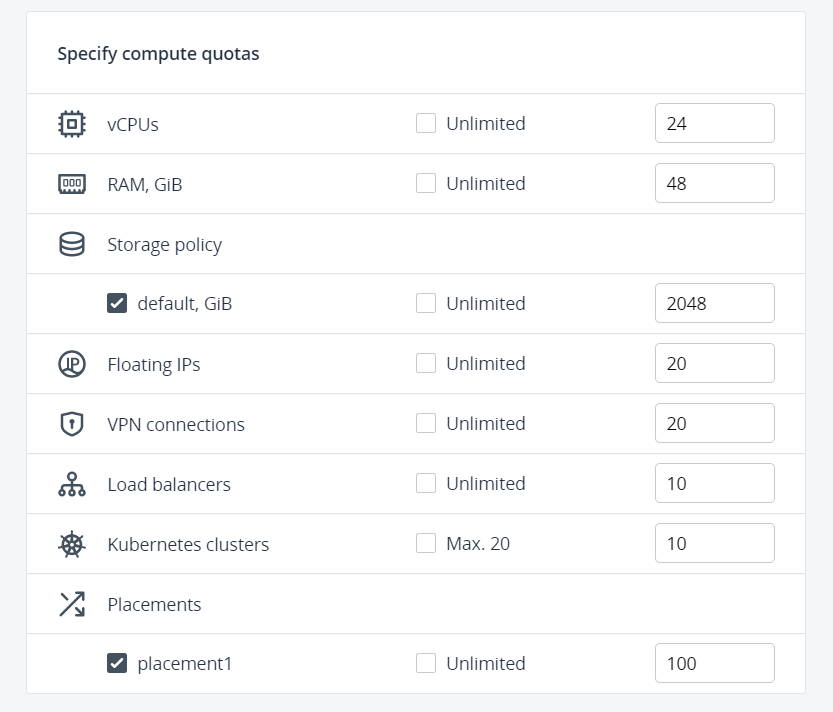
Task: Click the RAM memory module icon
Action: pyautogui.click(x=72, y=184)
